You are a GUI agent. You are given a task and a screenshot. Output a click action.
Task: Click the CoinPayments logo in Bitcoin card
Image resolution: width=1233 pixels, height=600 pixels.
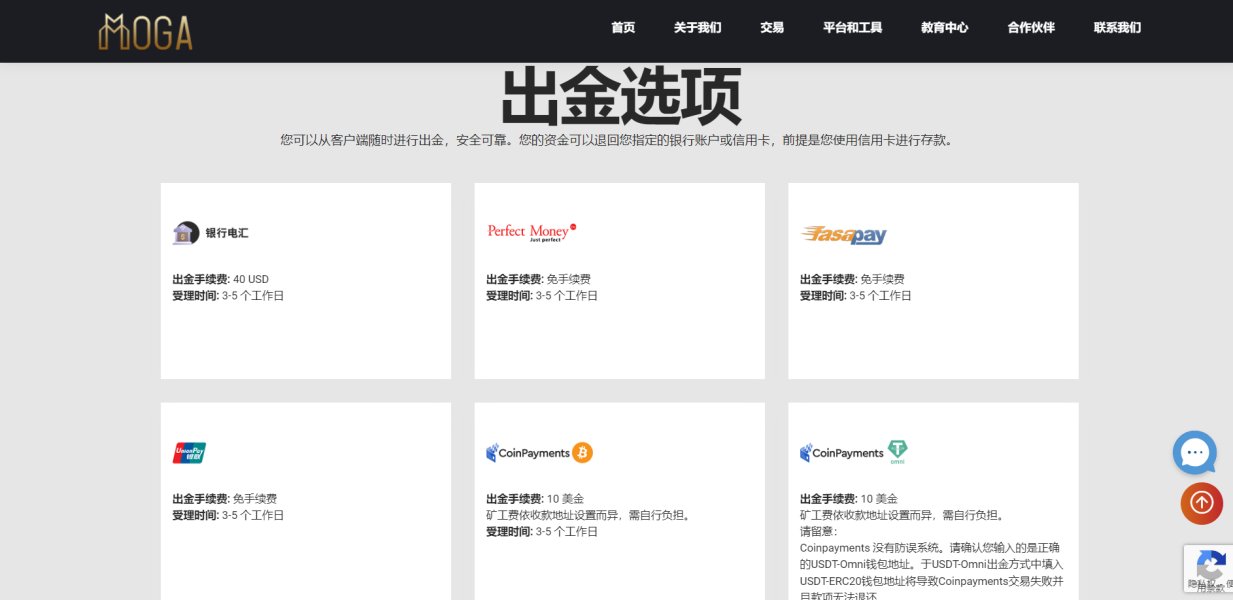528,453
